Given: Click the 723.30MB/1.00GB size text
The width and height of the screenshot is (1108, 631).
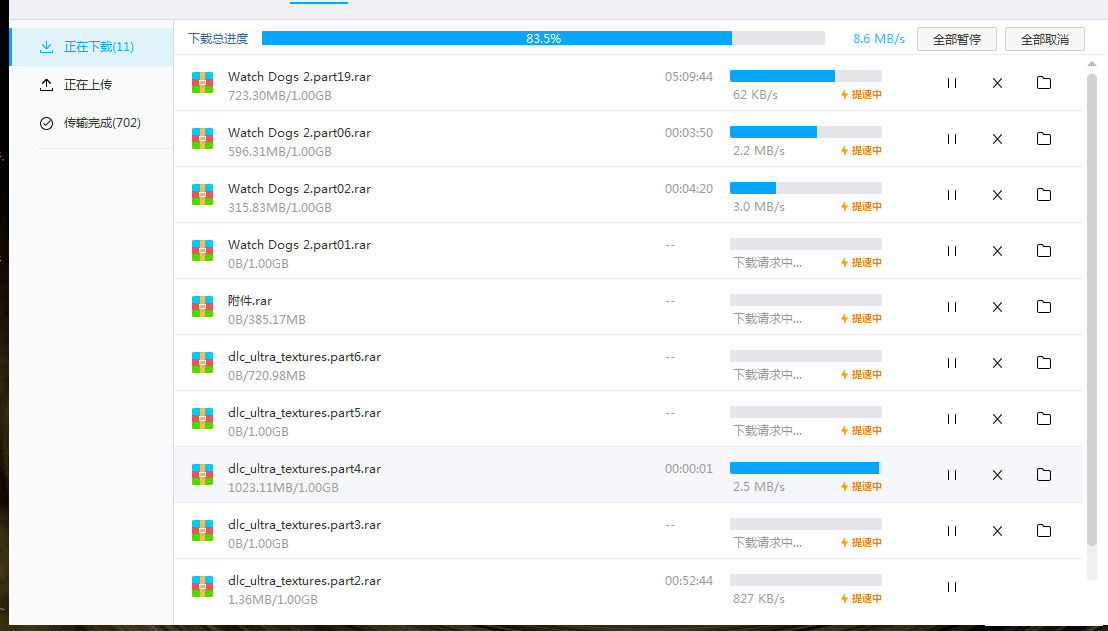Looking at the screenshot, I should (279, 95).
